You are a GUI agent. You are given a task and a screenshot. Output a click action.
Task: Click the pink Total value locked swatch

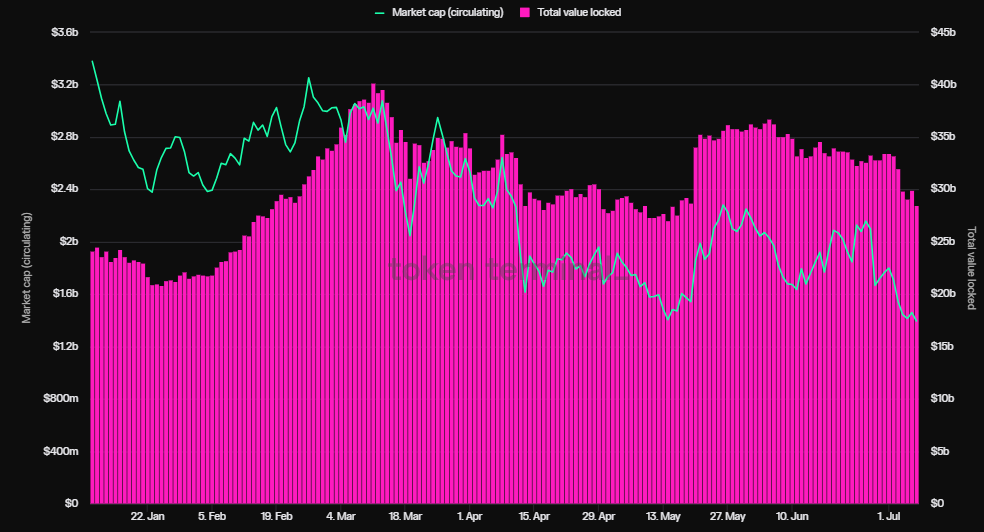coord(525,13)
